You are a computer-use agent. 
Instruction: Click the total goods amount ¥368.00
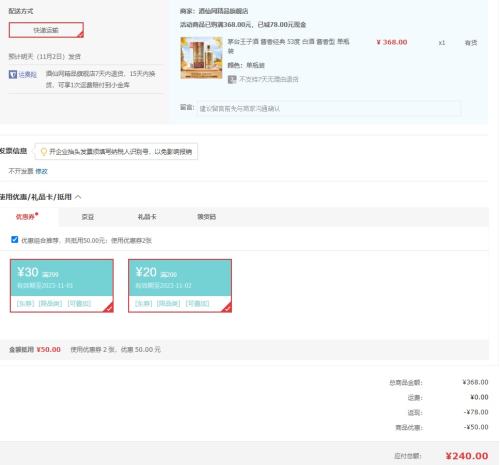475,382
